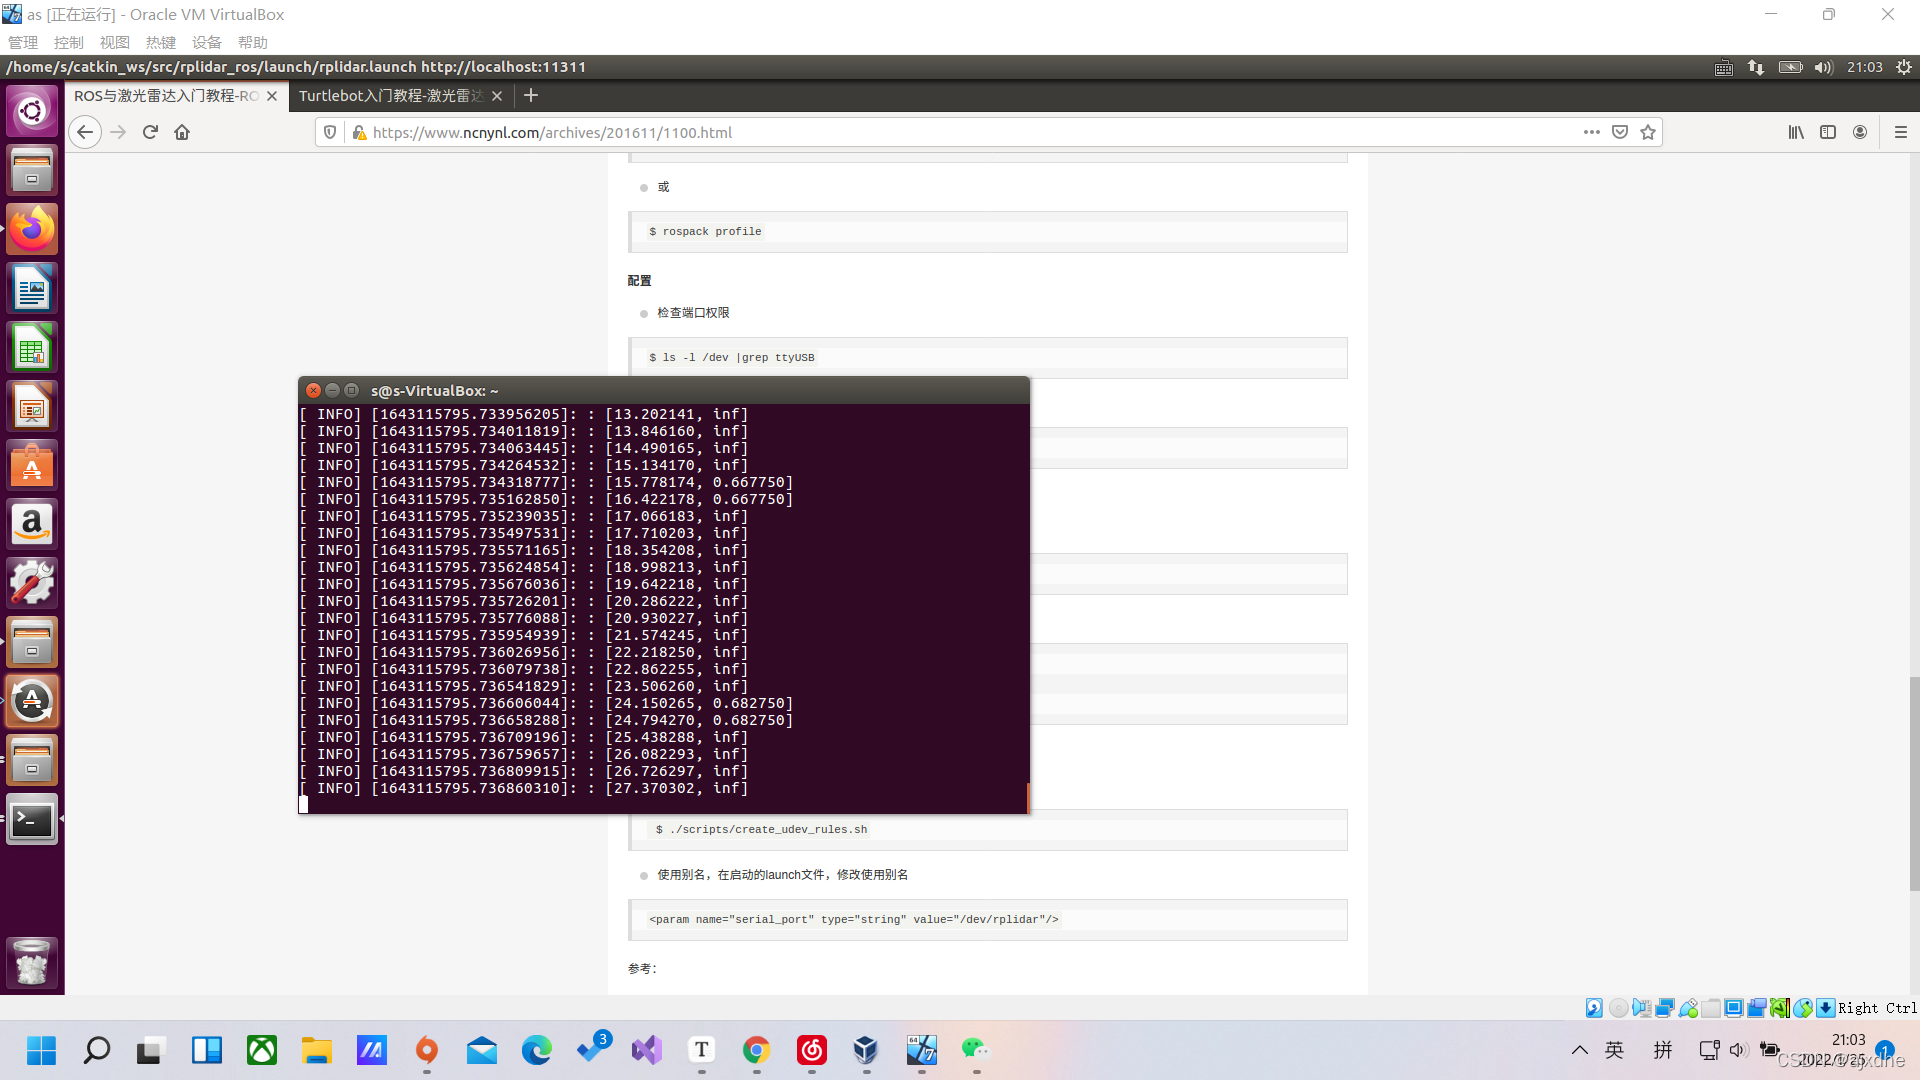Viewport: 1920px width, 1080px height.
Task: Expand the Windows tray hidden icons chevron
Action: click(x=1580, y=1050)
